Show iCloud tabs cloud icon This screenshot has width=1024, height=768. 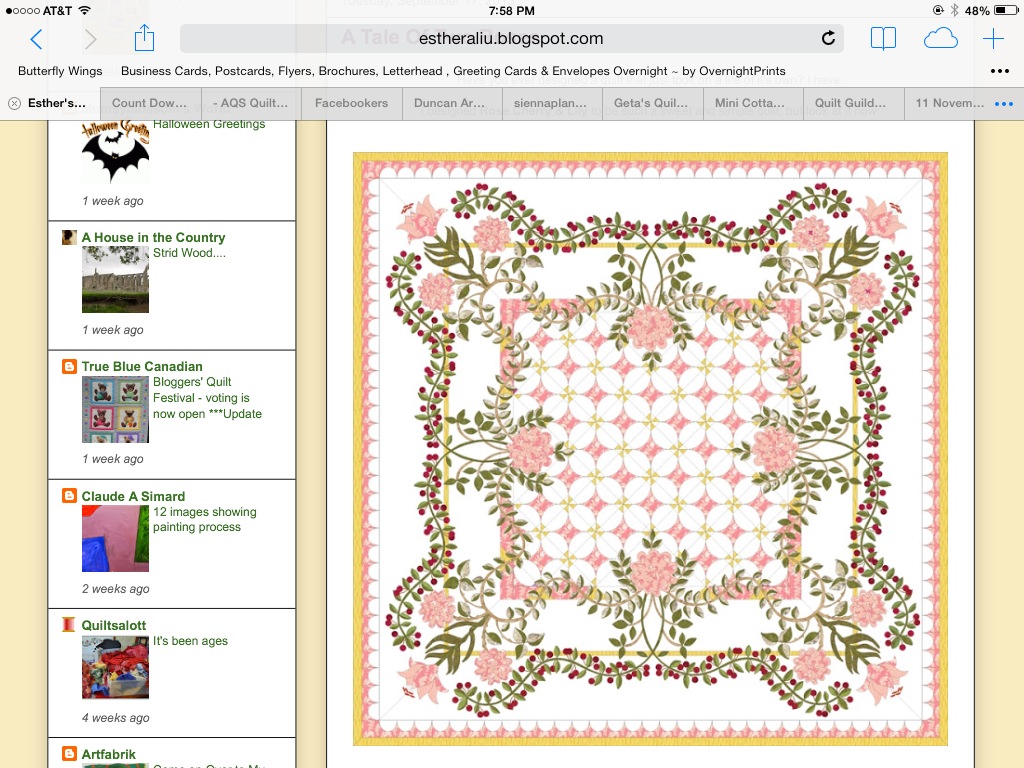(940, 39)
